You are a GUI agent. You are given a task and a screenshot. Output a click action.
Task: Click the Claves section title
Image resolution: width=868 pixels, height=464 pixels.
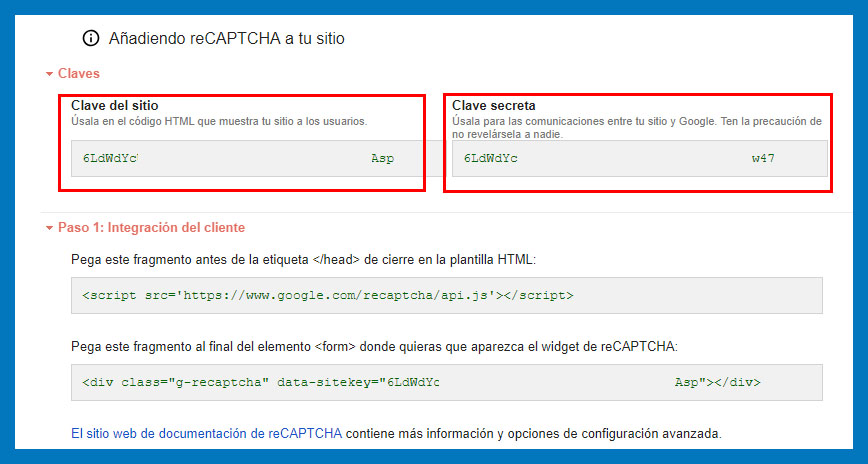point(79,74)
